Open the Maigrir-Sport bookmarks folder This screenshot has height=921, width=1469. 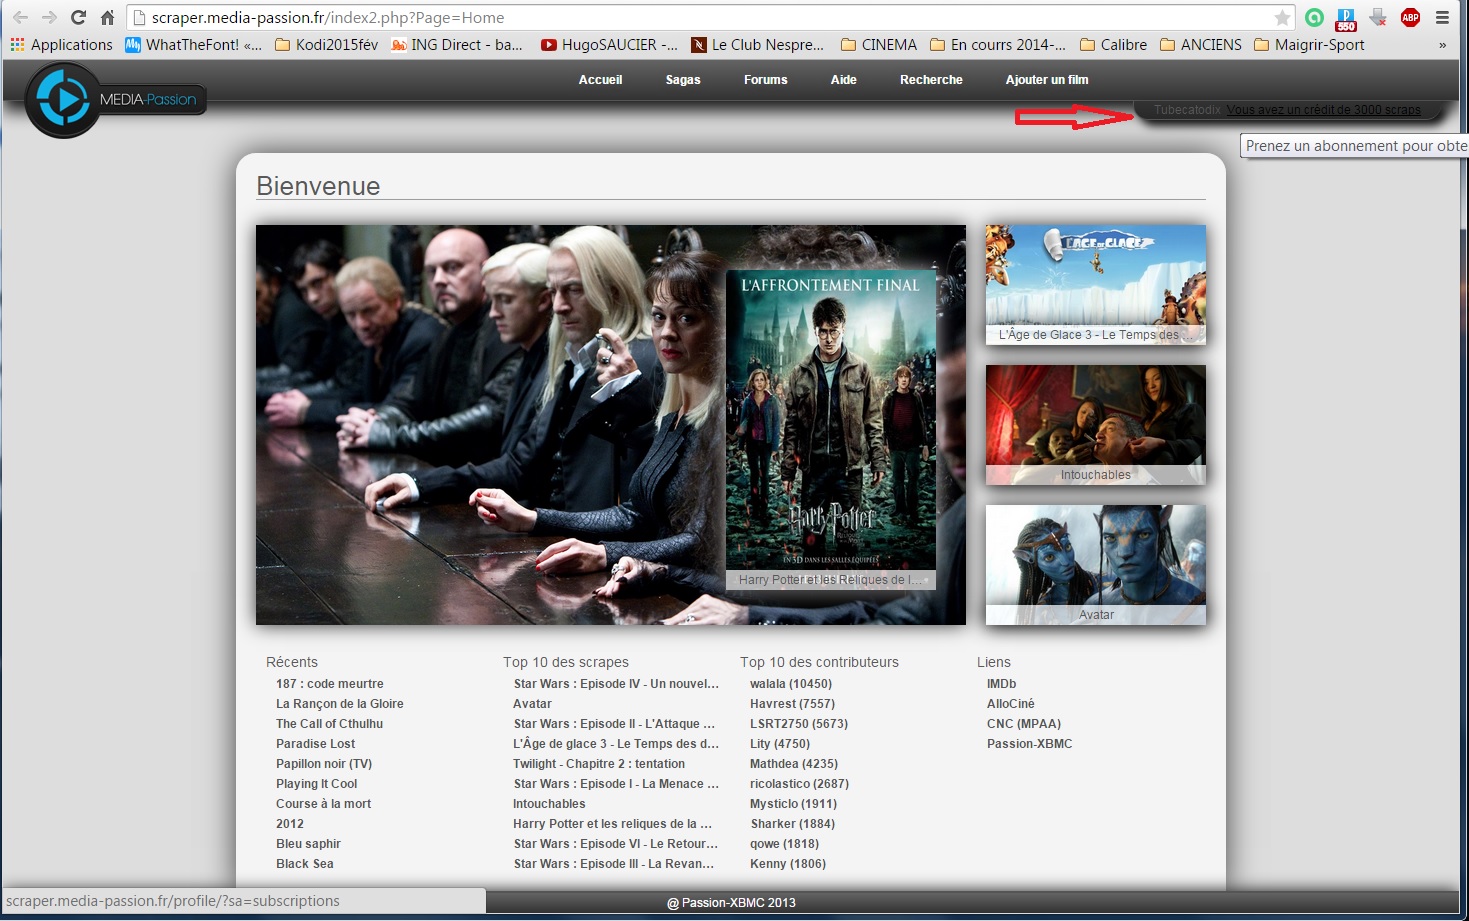[x=1309, y=45]
